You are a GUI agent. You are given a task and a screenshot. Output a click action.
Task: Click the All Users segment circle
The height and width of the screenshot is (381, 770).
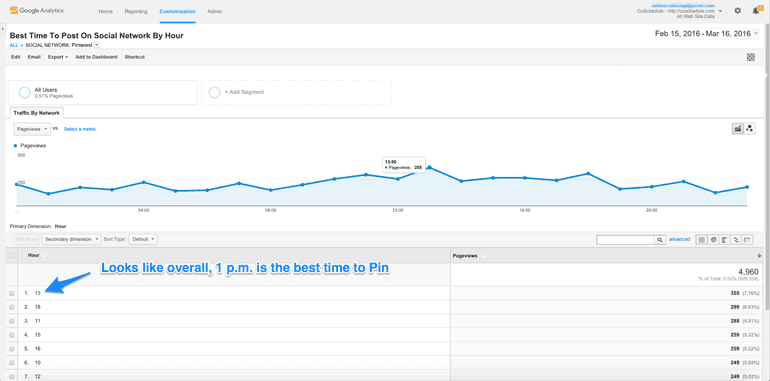24,92
